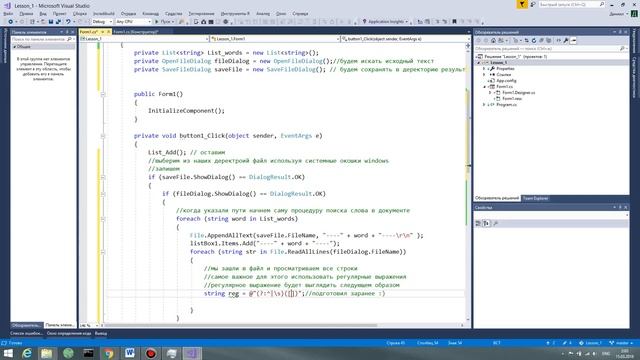The height and width of the screenshot is (360, 640).
Task: Collapse the saveFile.ShowDialog if block
Action: click(103, 178)
